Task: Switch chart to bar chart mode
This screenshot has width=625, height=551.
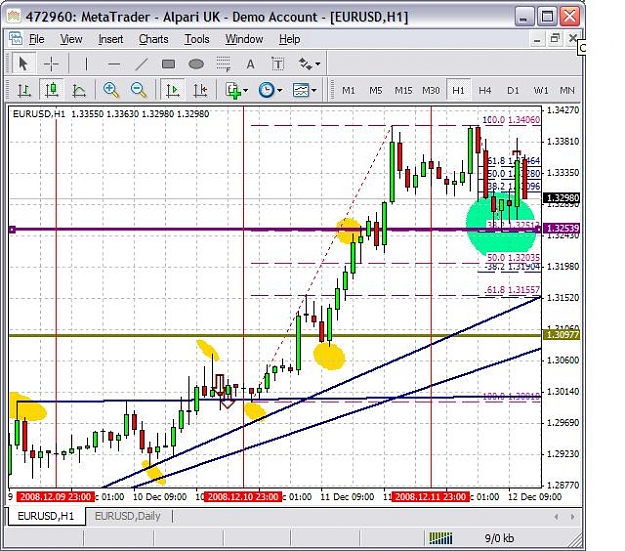Action: (24, 90)
